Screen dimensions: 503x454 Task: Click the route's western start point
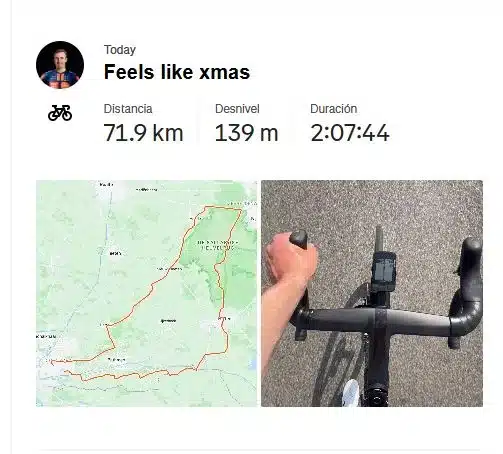[52, 361]
